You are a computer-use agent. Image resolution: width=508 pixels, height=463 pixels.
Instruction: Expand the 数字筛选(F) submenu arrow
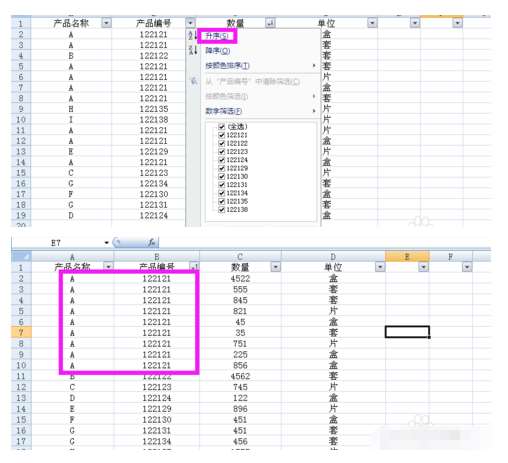tap(314, 111)
